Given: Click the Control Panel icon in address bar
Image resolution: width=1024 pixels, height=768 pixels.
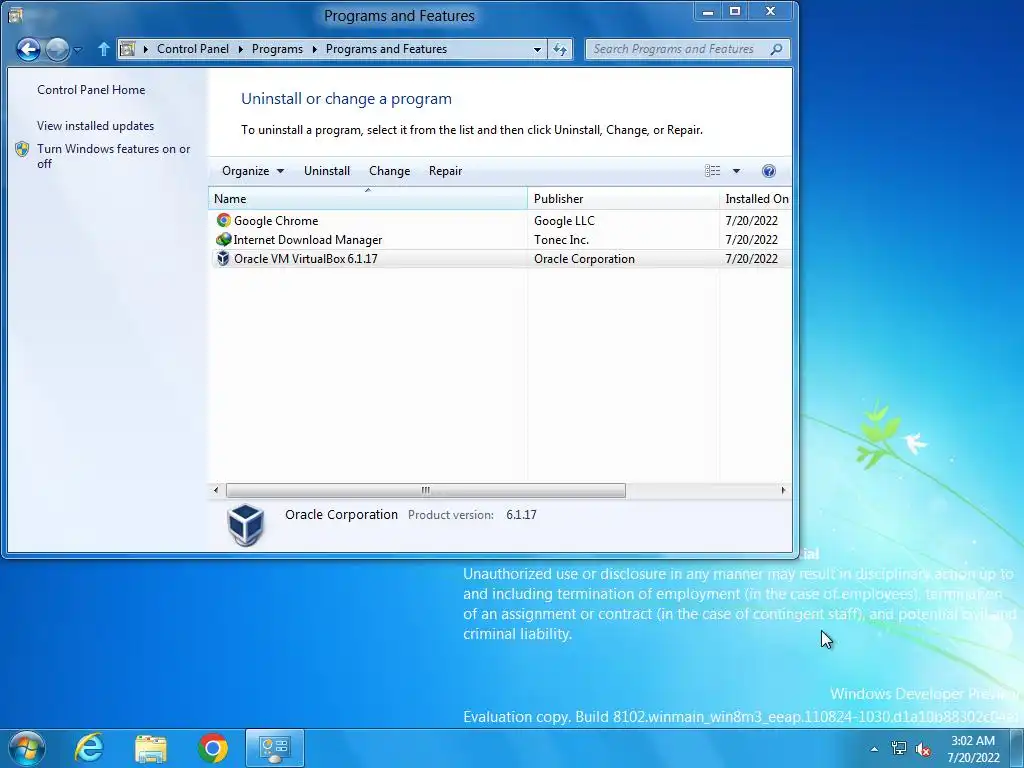Looking at the screenshot, I should [x=128, y=49].
